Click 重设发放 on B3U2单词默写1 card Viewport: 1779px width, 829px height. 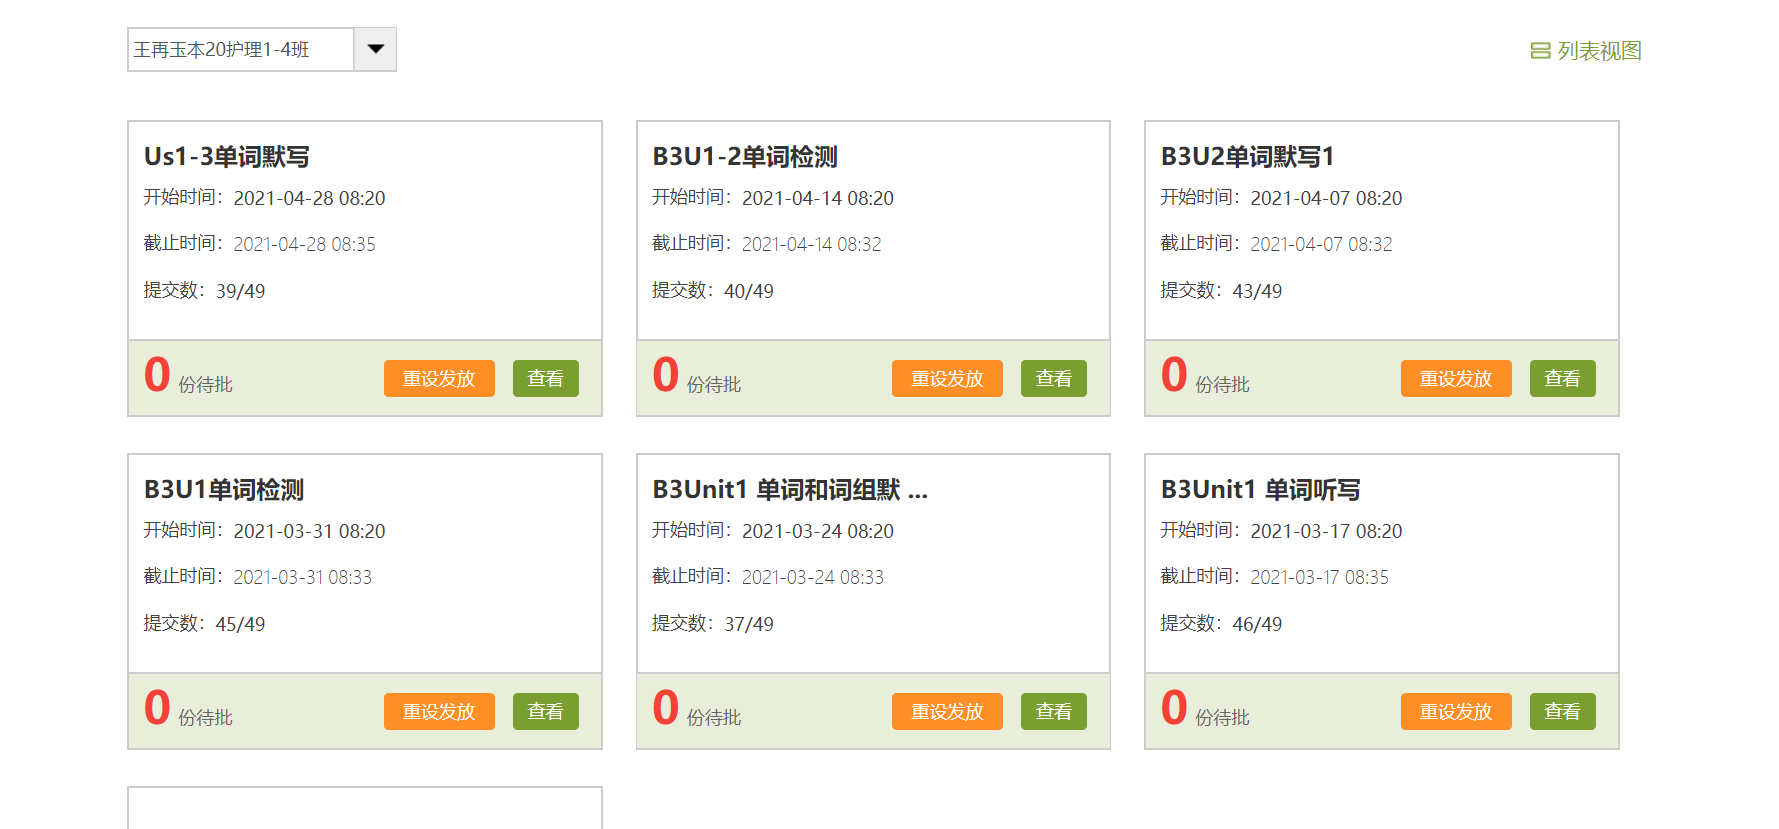1456,378
